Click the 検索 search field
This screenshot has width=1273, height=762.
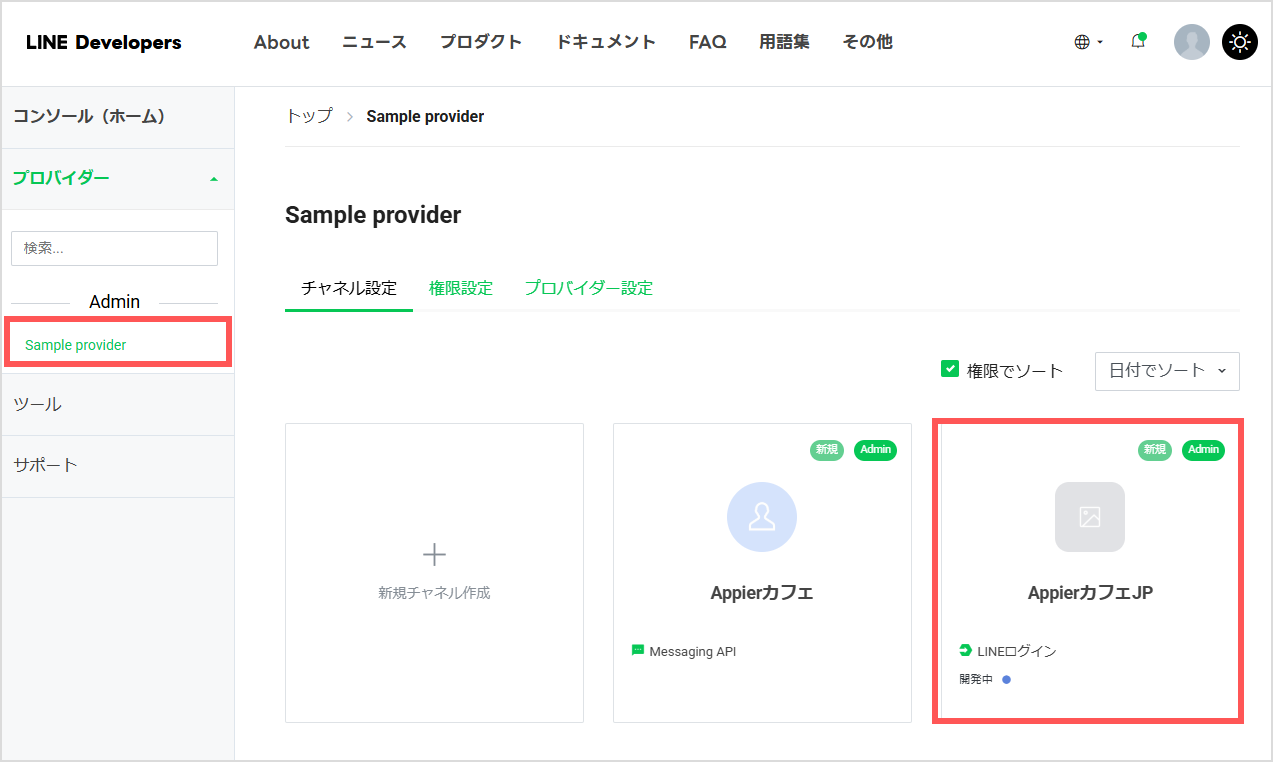[114, 248]
